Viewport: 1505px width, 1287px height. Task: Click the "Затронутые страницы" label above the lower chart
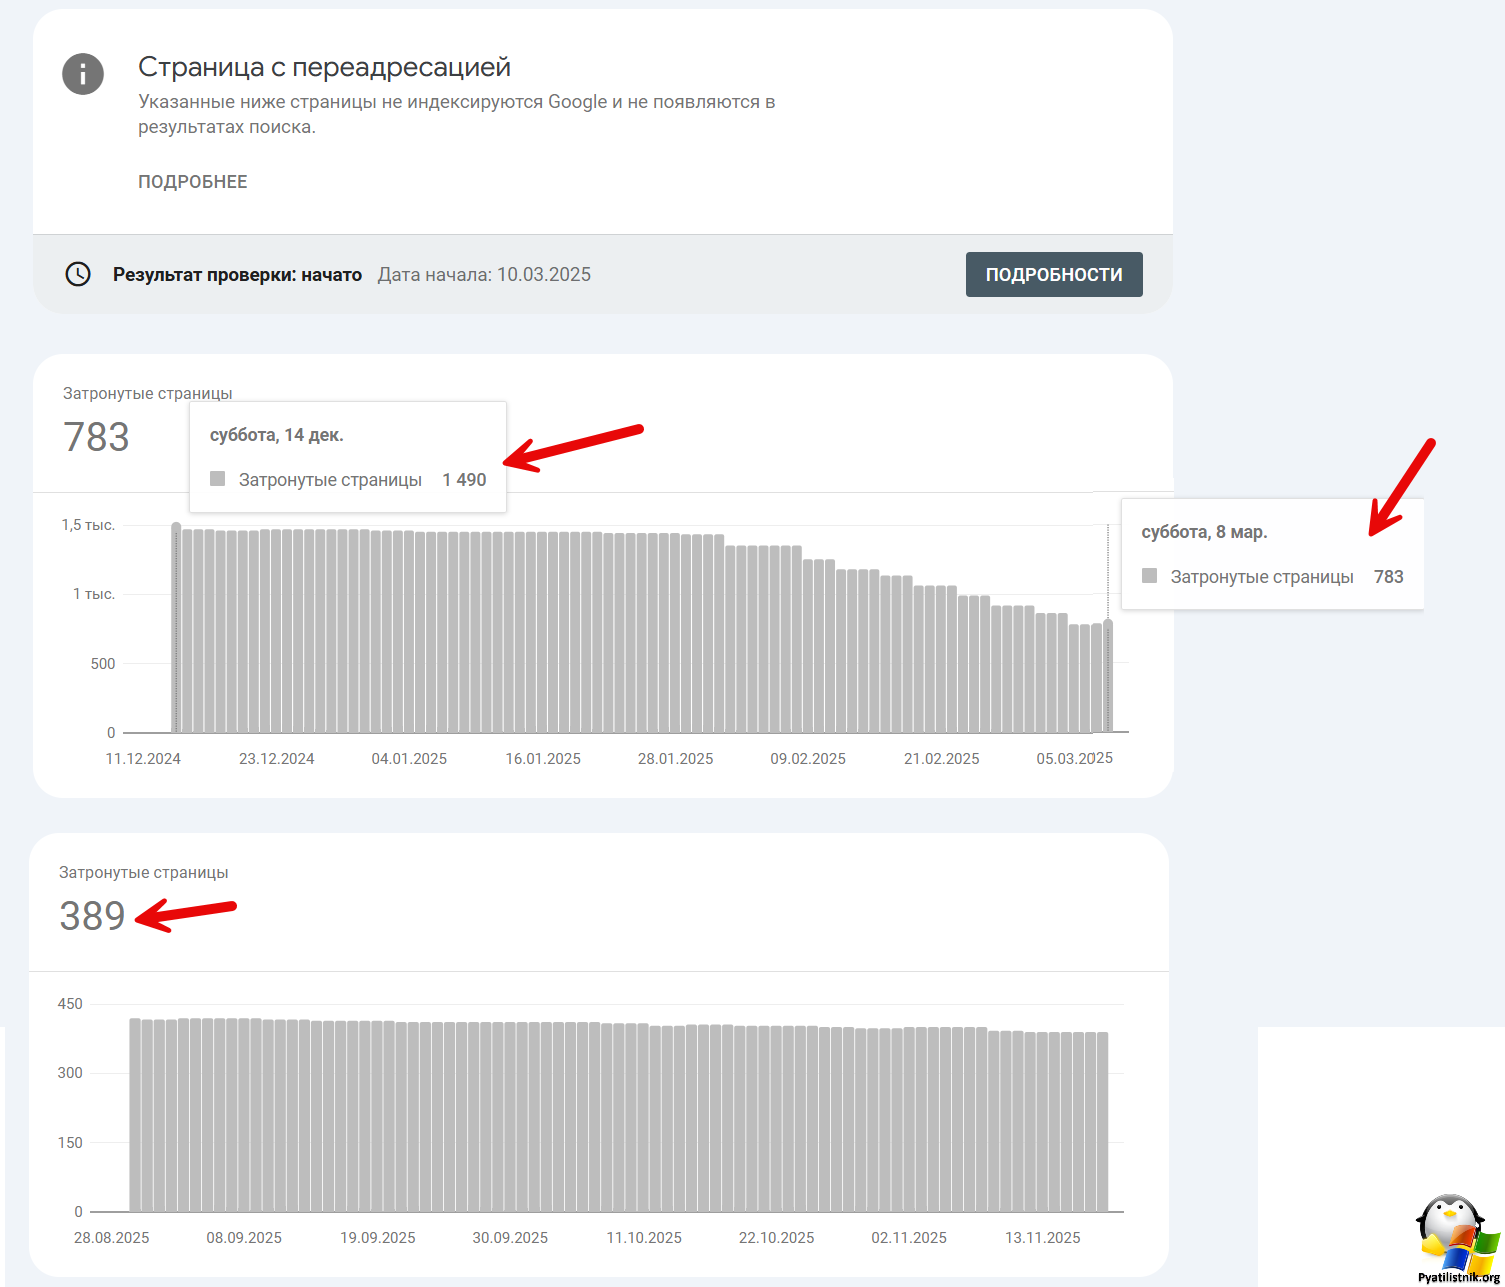coord(145,872)
